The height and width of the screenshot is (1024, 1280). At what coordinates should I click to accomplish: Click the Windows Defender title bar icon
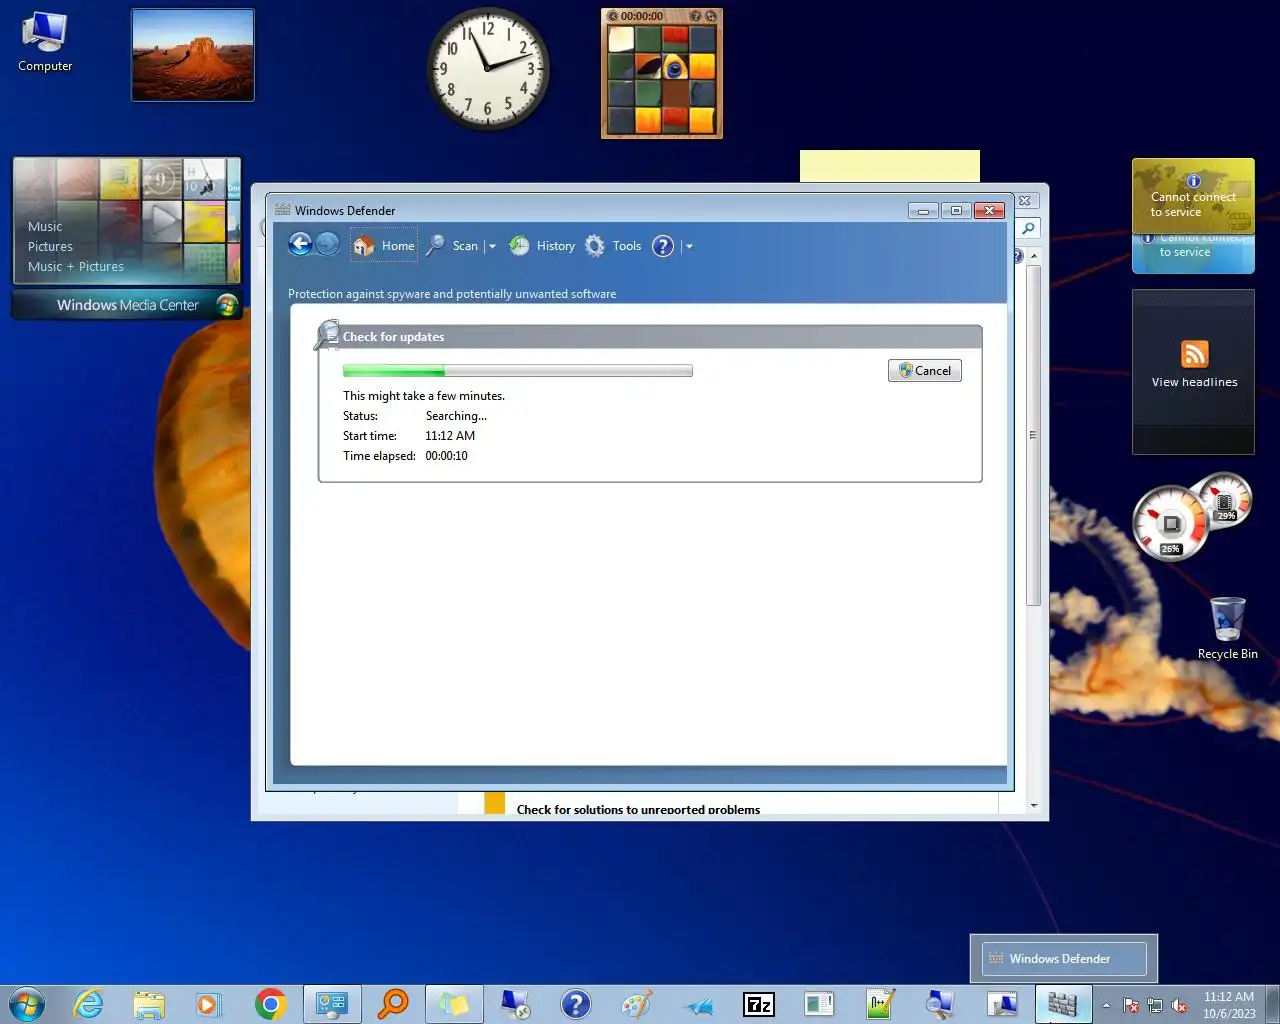[282, 210]
